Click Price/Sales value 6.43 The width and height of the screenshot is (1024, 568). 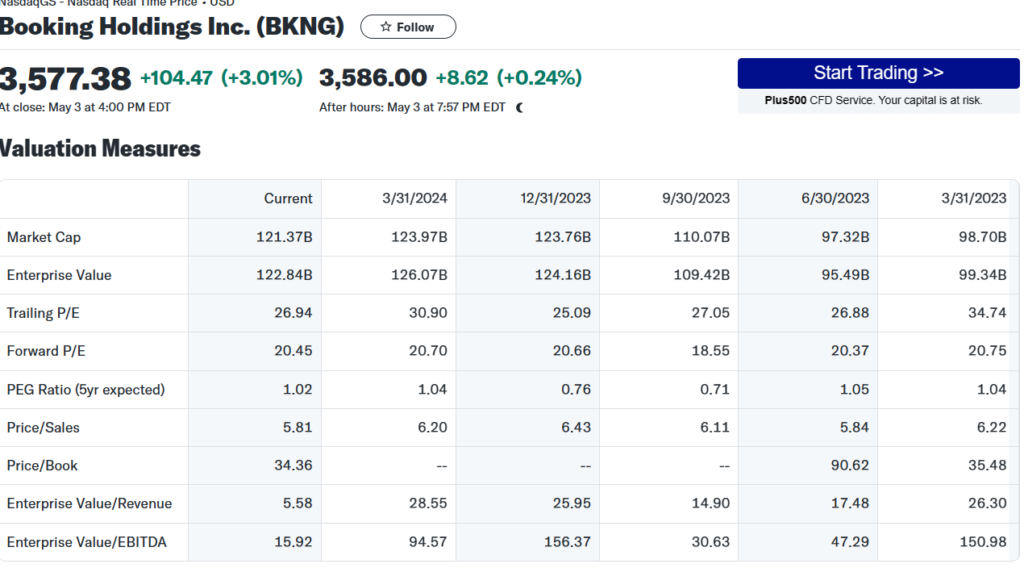click(x=576, y=428)
